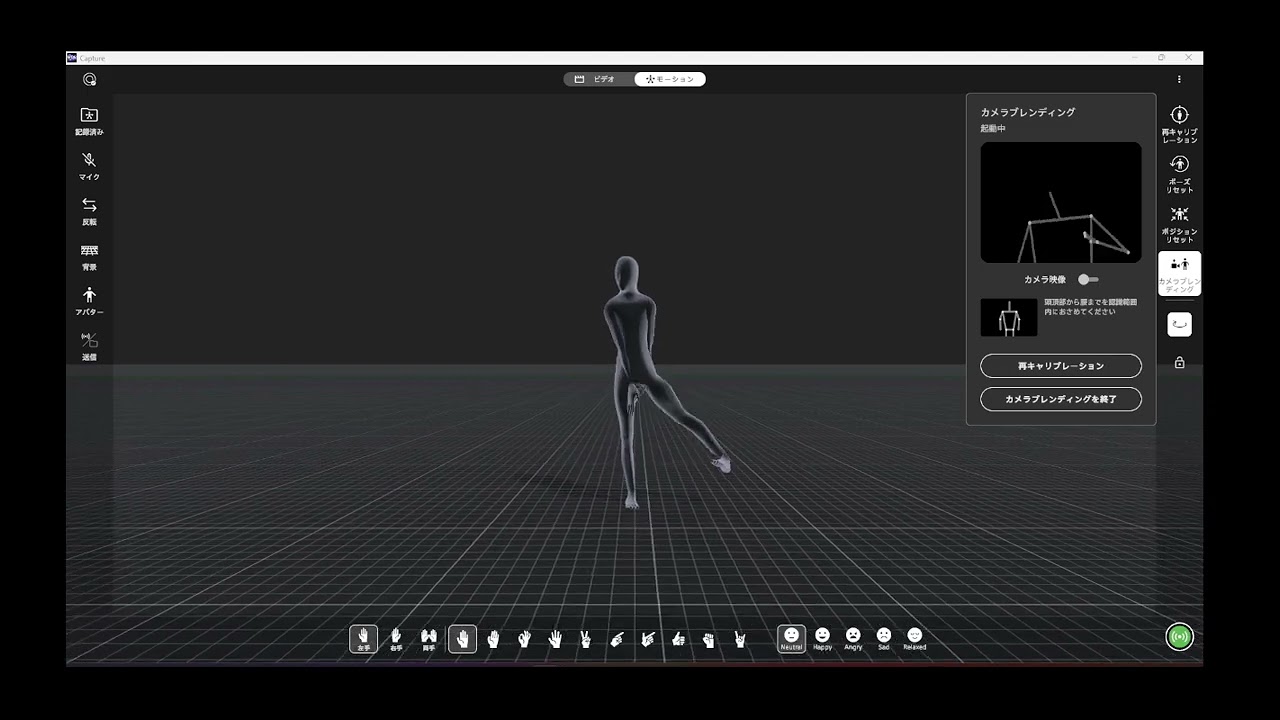Image resolution: width=1280 pixels, height=720 pixels.
Task: Click the カメラブレンディング panel title
Action: 1028,113
